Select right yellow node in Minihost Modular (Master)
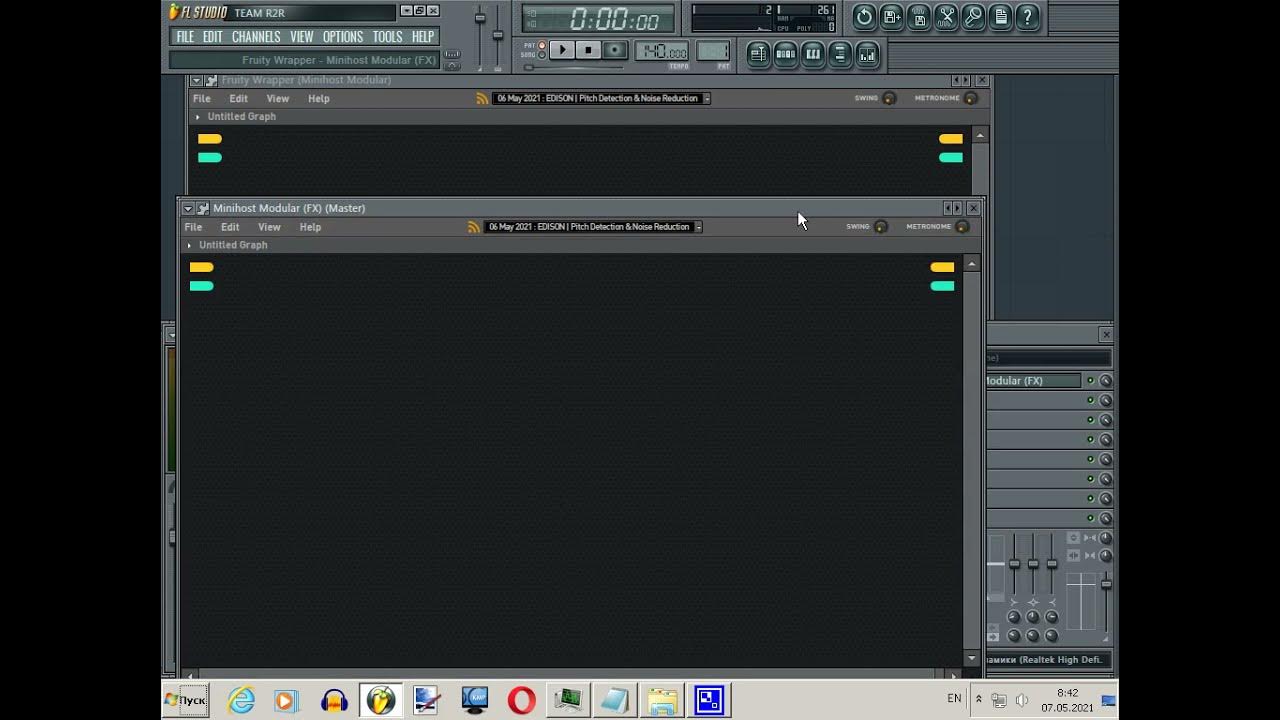Image resolution: width=1280 pixels, height=720 pixels. (x=942, y=267)
